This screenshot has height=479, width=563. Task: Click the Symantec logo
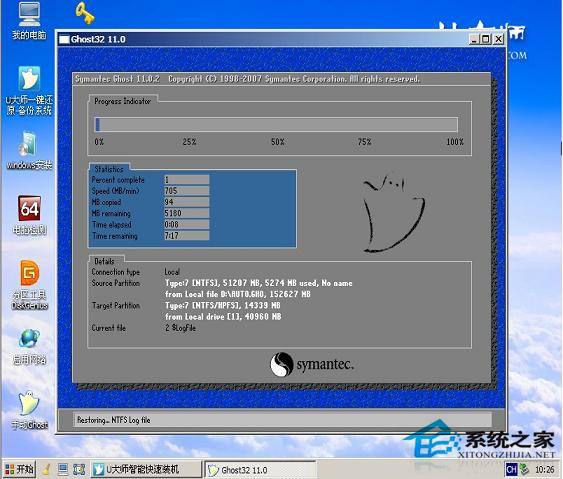pyautogui.click(x=312, y=364)
